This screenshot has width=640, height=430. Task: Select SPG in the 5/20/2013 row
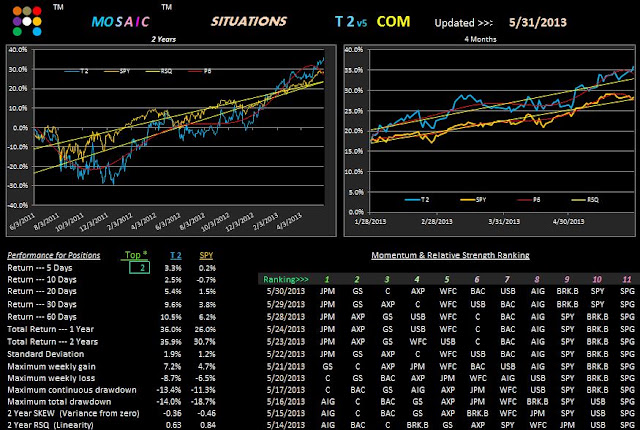(627, 378)
